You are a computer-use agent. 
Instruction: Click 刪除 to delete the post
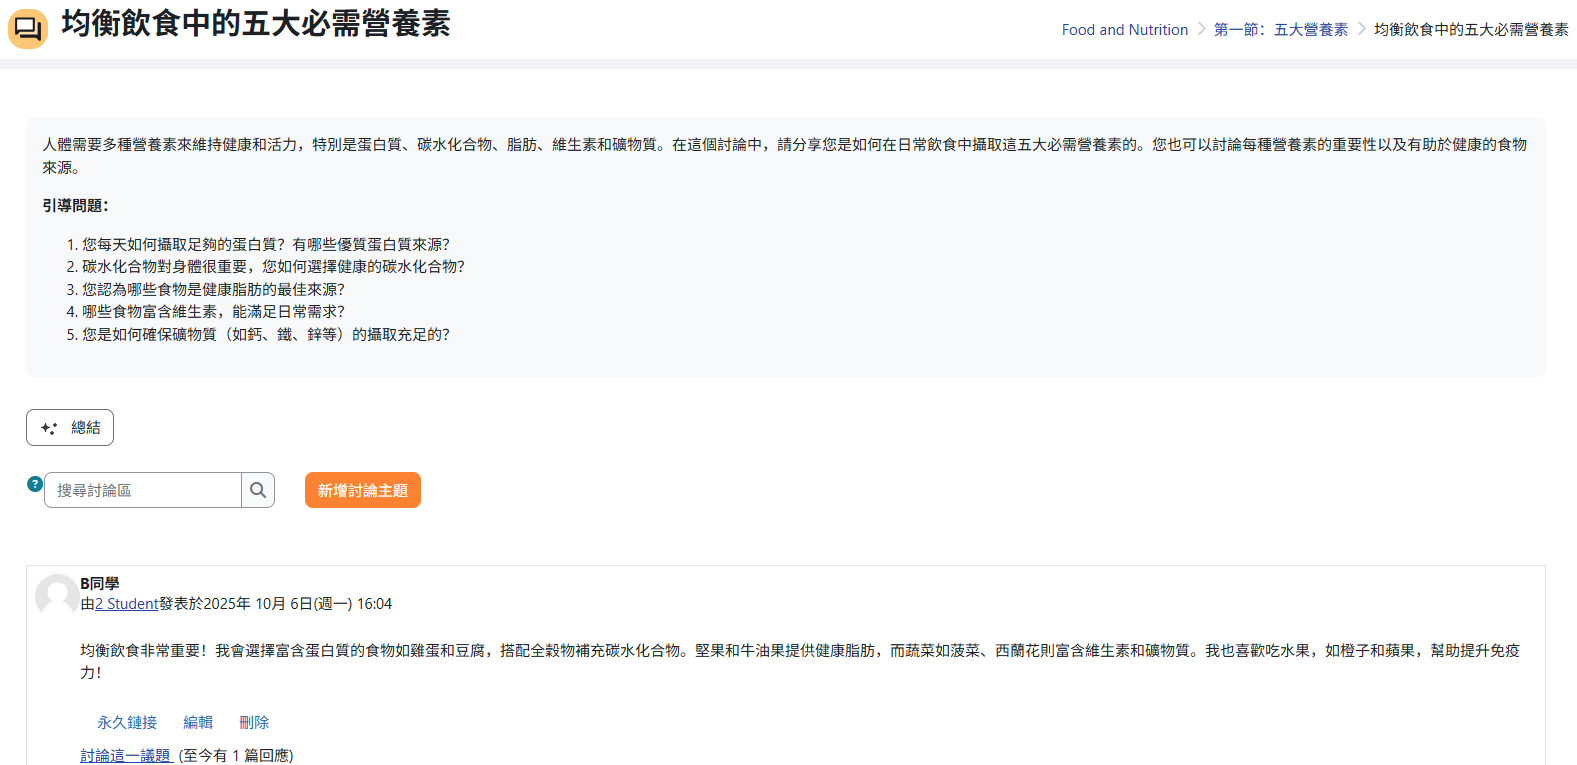pyautogui.click(x=254, y=722)
